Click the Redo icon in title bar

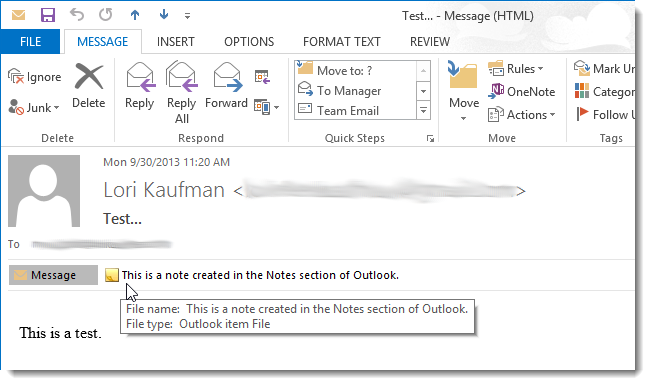click(x=105, y=15)
